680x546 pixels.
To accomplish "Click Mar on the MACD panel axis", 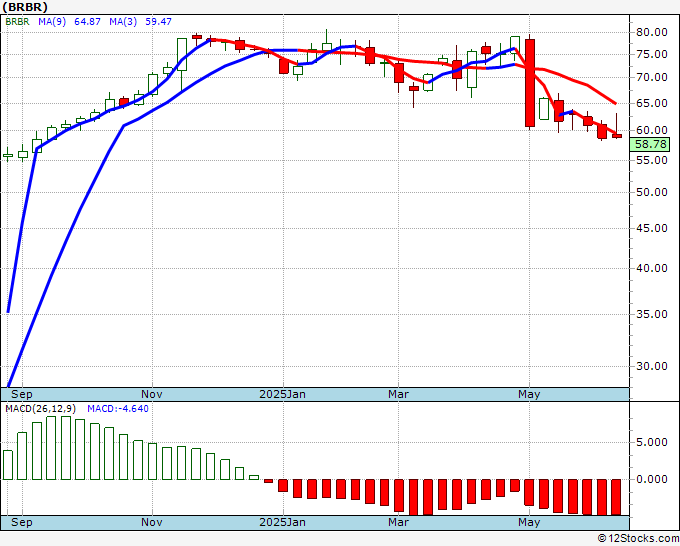I will pyautogui.click(x=398, y=522).
